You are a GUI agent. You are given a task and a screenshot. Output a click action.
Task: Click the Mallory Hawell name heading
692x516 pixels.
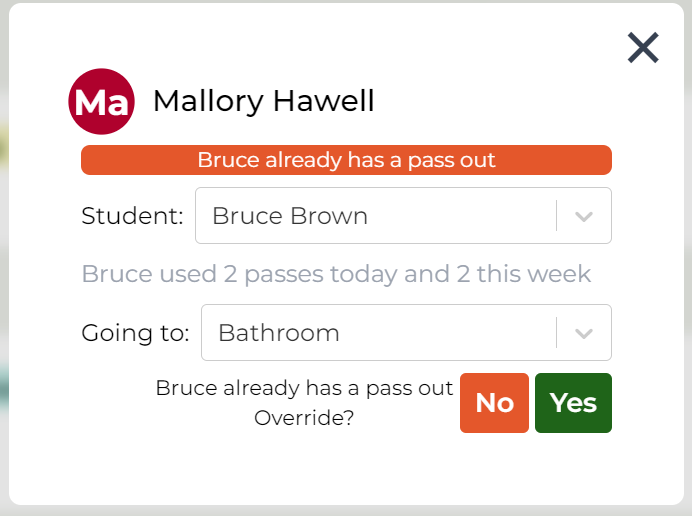pos(263,101)
